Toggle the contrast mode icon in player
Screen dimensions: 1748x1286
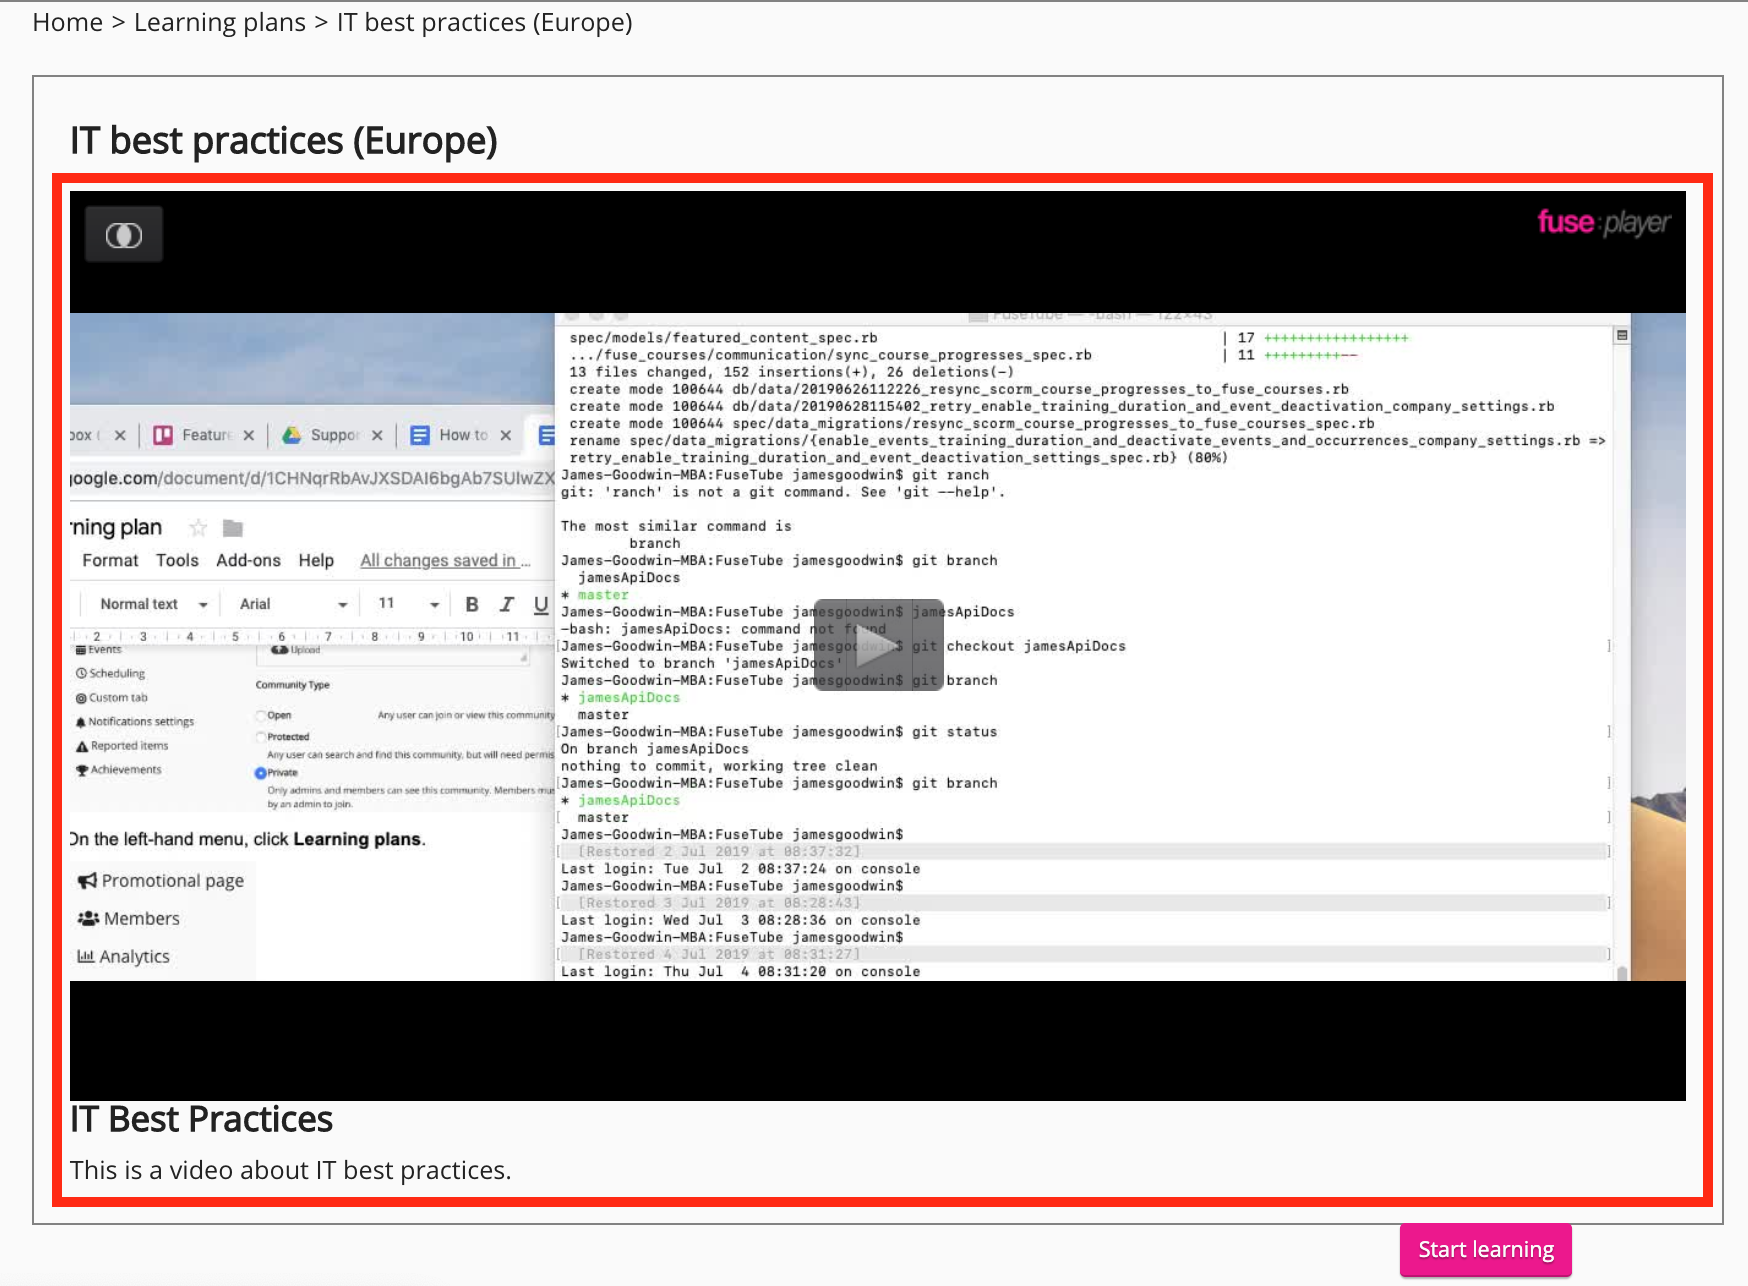(124, 235)
